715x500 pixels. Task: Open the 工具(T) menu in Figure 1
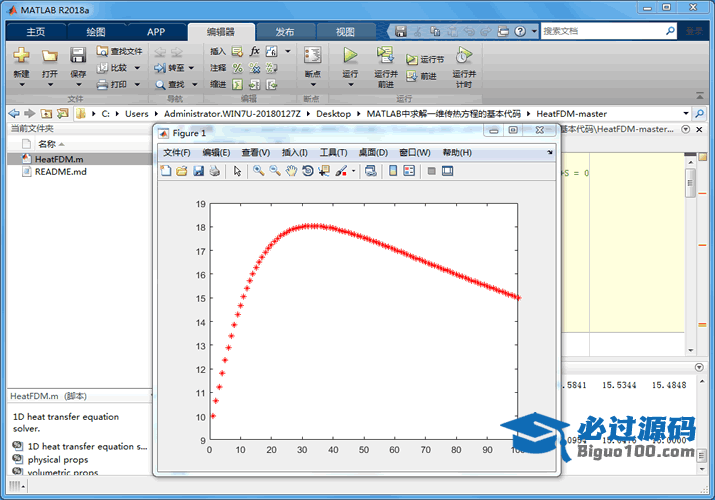(x=333, y=153)
